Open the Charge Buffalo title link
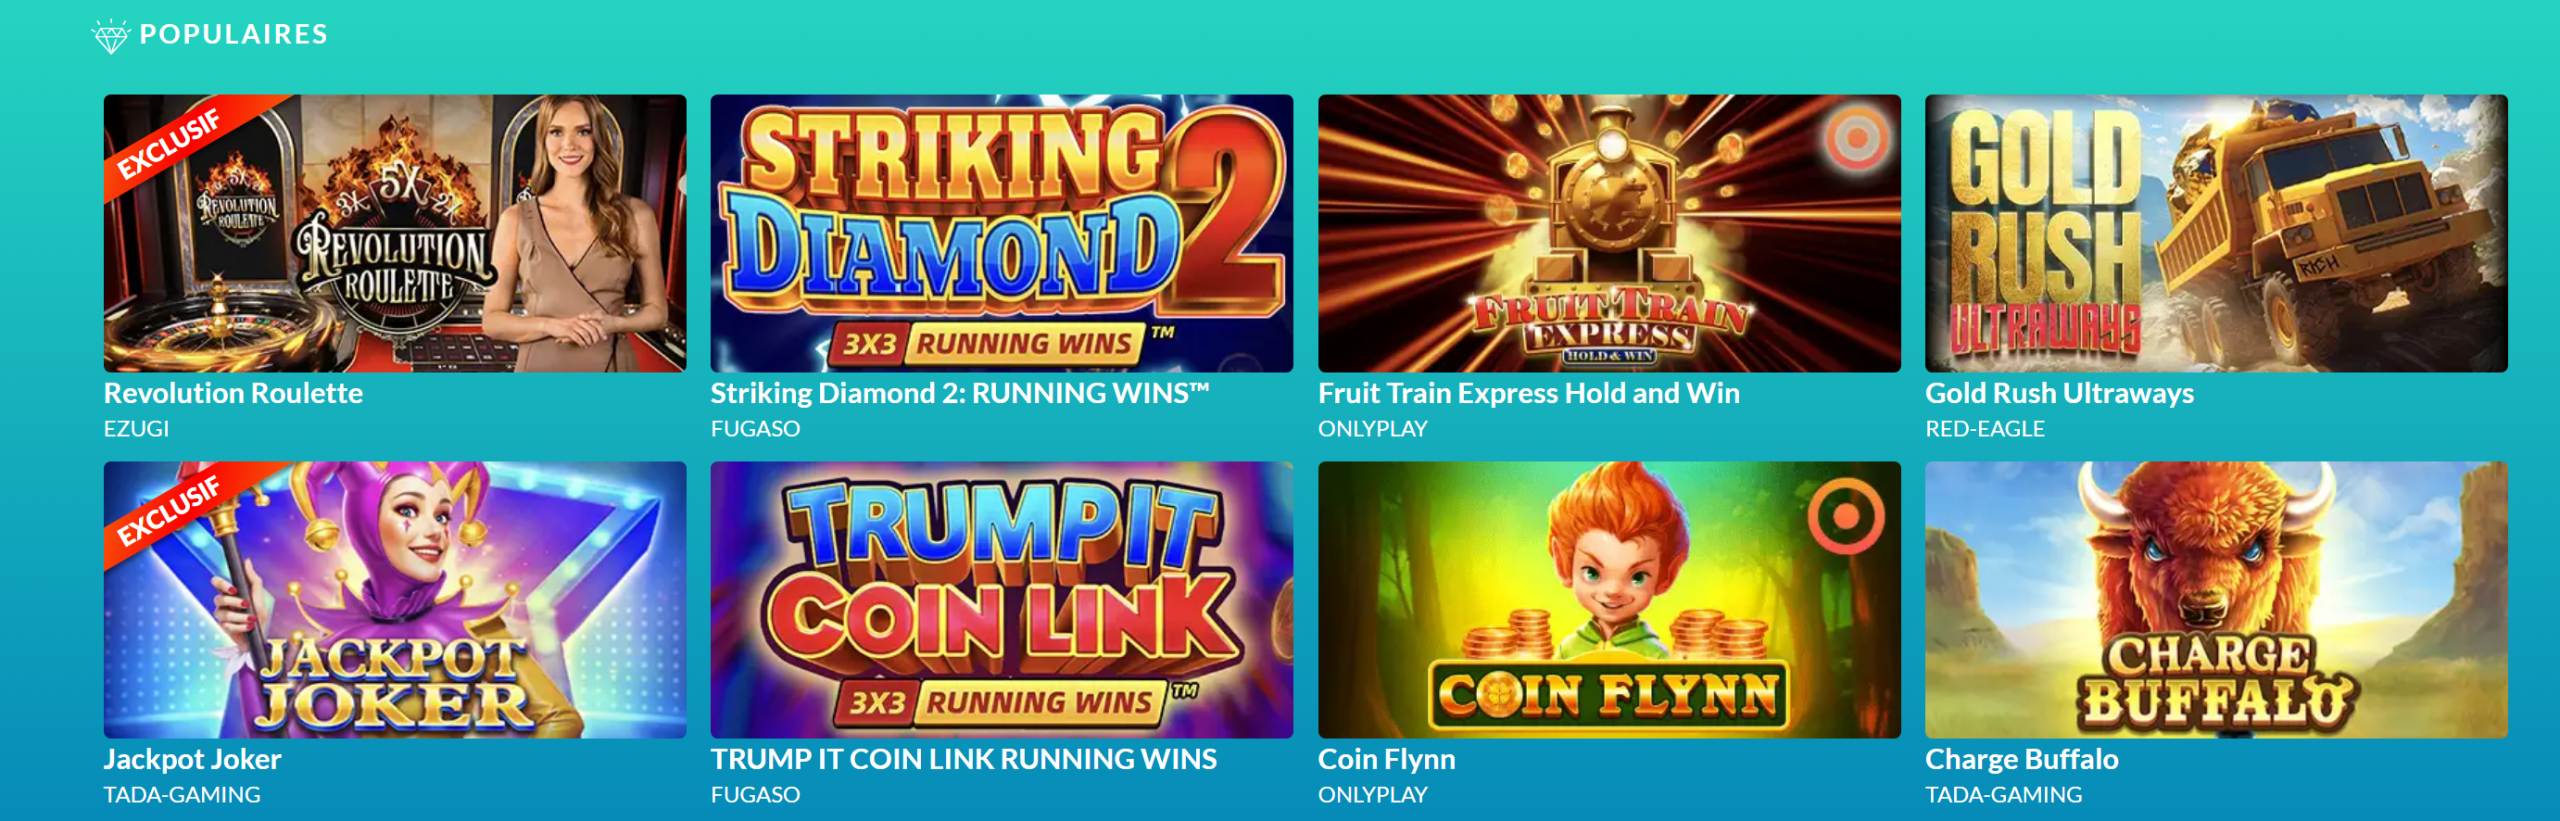The width and height of the screenshot is (2560, 821). tap(2022, 760)
